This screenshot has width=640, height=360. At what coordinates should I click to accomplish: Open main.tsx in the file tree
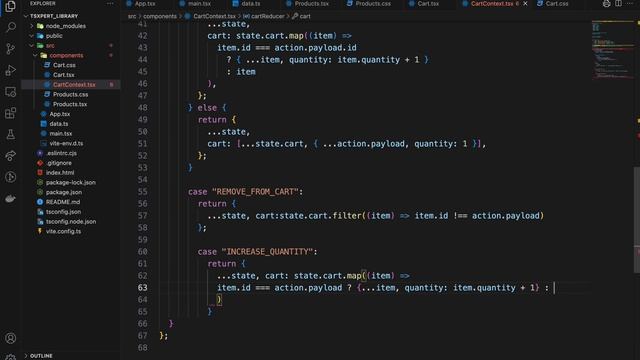point(61,133)
